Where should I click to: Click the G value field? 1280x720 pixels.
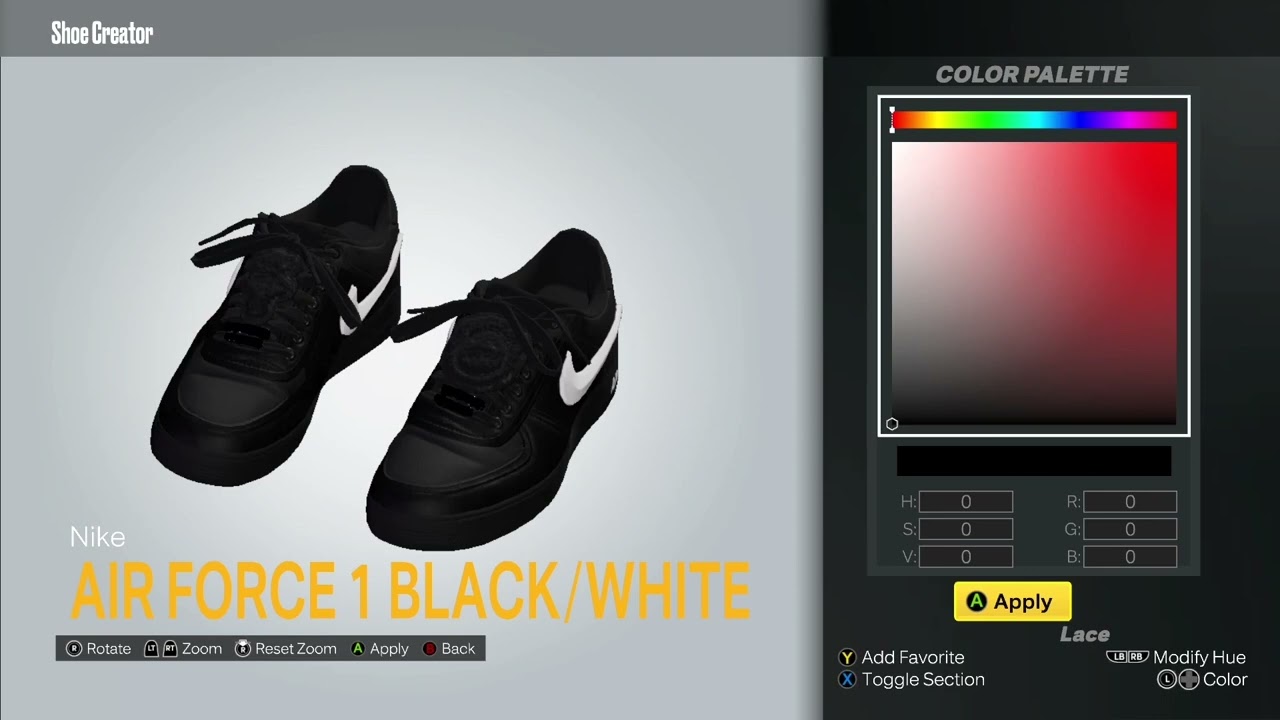(x=1130, y=529)
